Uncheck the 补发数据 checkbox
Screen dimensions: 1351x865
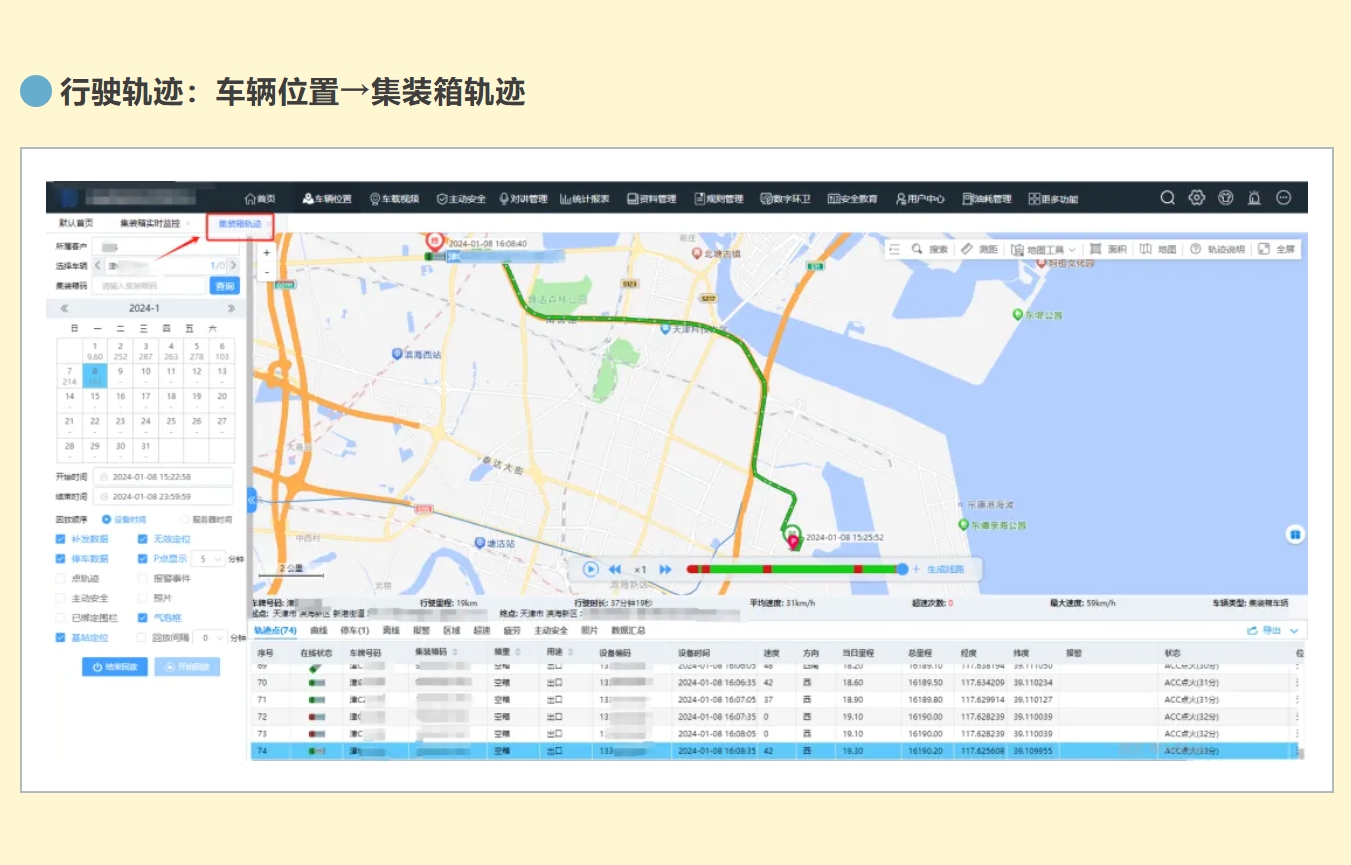(x=61, y=539)
